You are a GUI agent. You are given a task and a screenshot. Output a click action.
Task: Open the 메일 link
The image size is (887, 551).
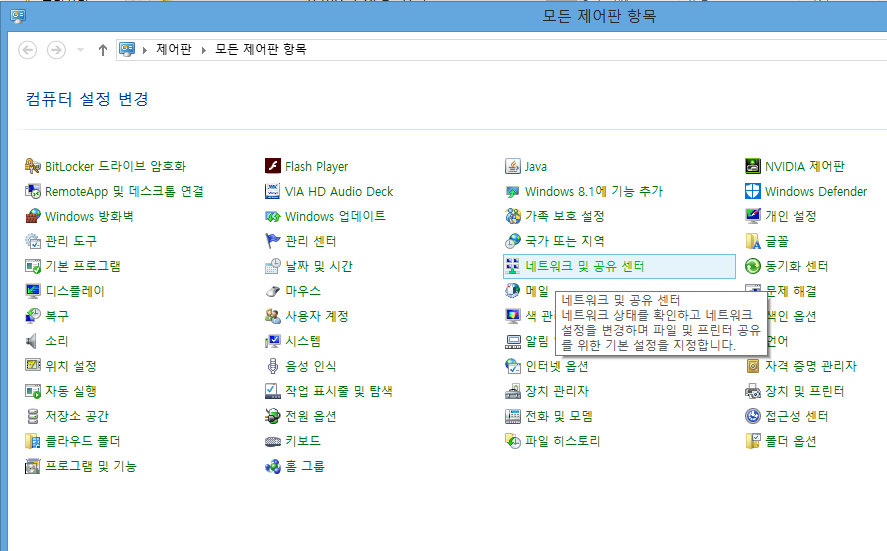point(537,291)
